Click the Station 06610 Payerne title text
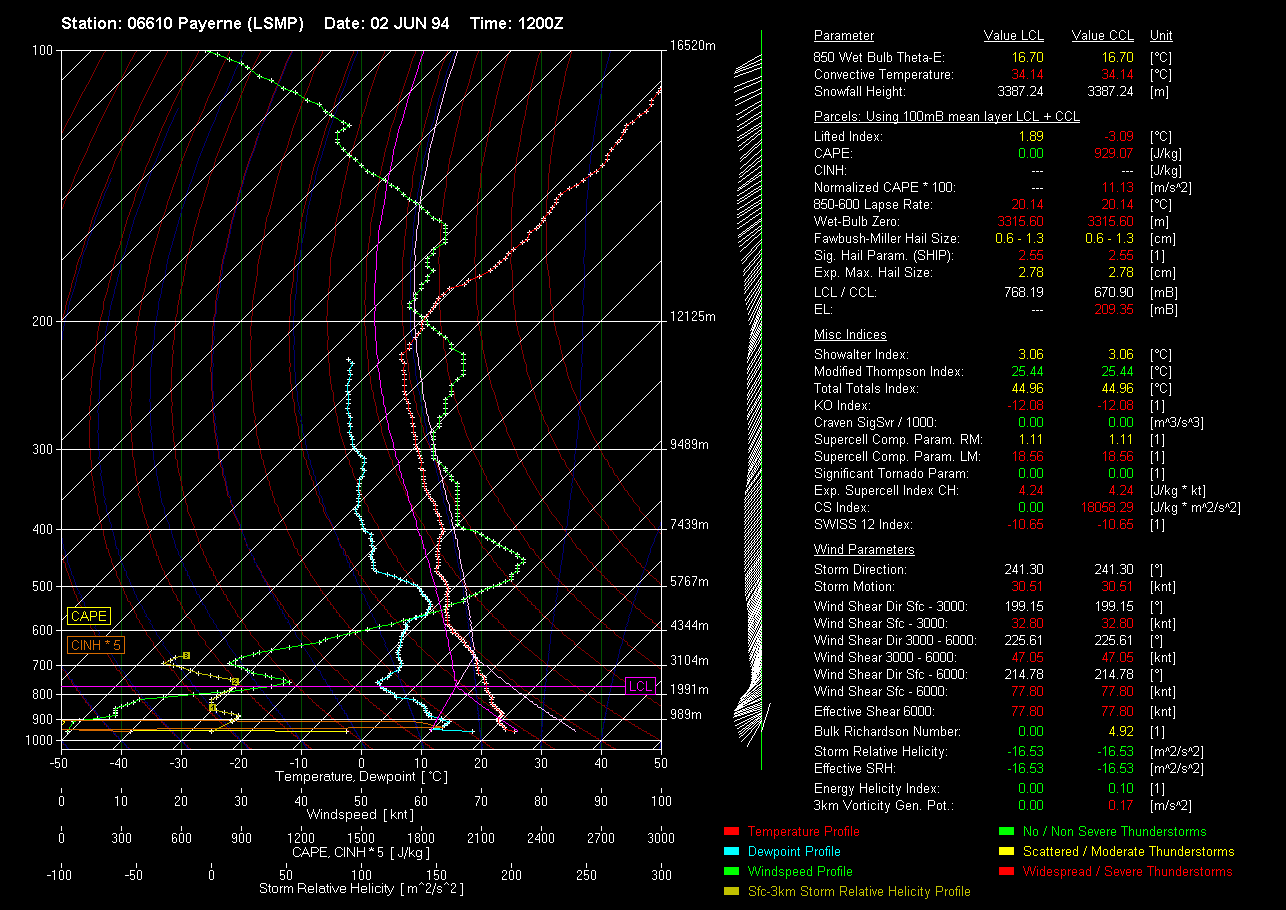Viewport: 1286px width, 910px height. tap(182, 23)
